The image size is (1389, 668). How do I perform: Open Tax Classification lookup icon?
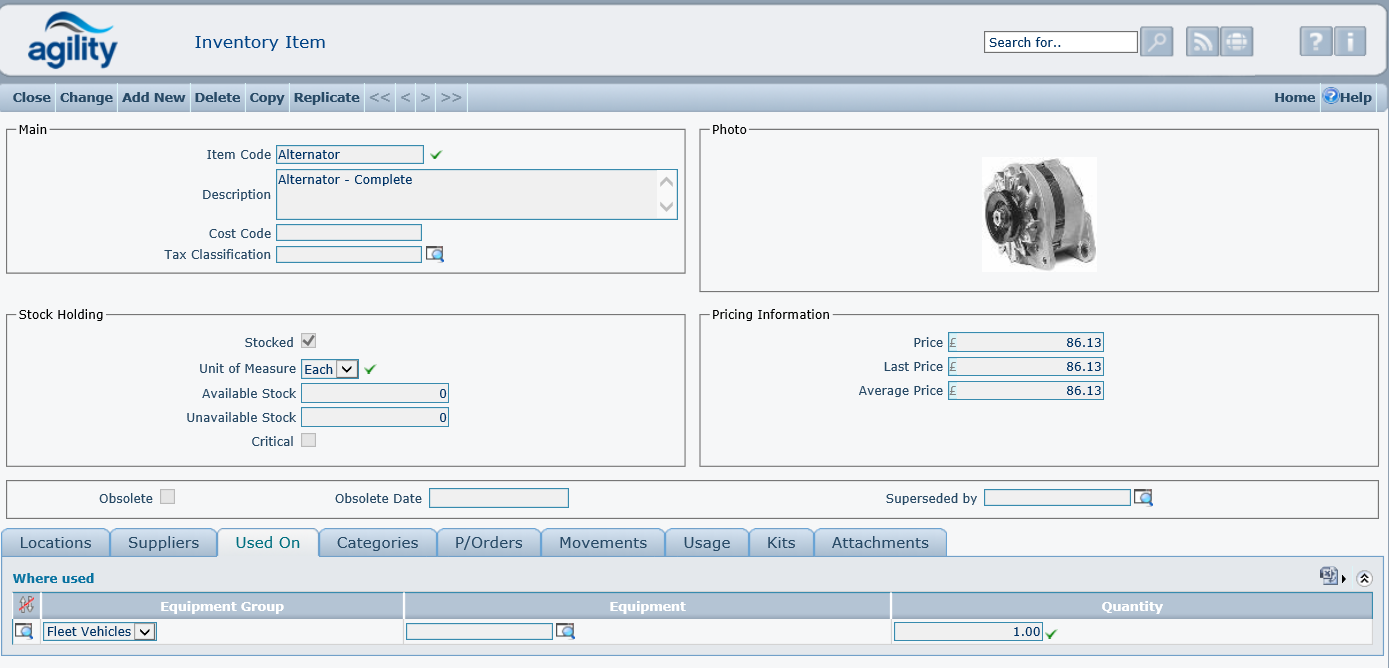(435, 255)
